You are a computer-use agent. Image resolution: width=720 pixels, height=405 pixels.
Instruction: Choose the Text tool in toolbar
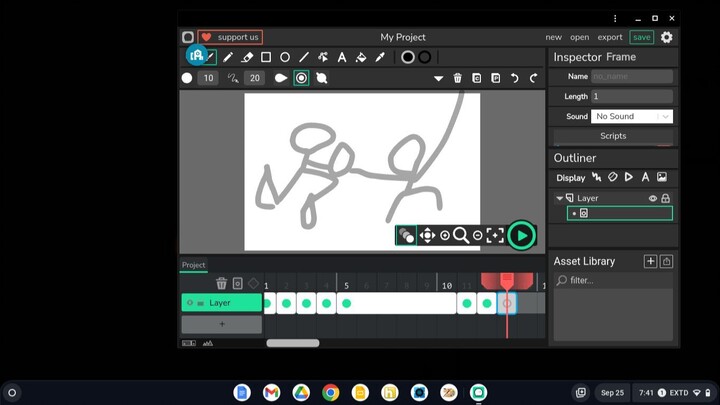pyautogui.click(x=342, y=58)
